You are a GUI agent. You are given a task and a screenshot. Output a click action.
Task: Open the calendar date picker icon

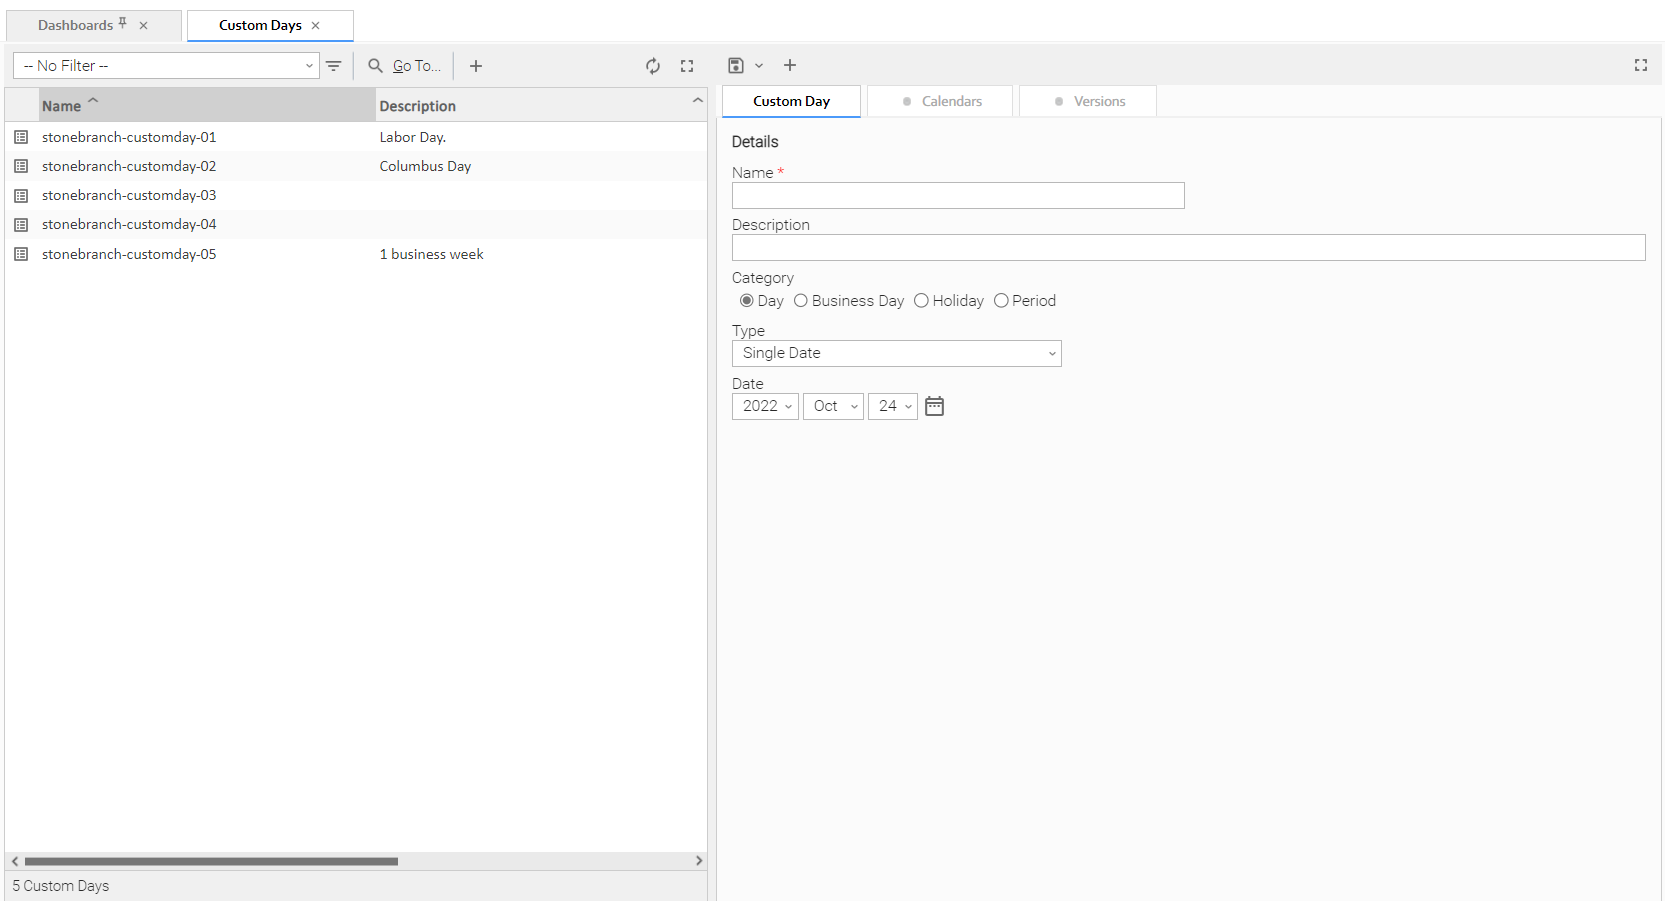click(x=934, y=406)
